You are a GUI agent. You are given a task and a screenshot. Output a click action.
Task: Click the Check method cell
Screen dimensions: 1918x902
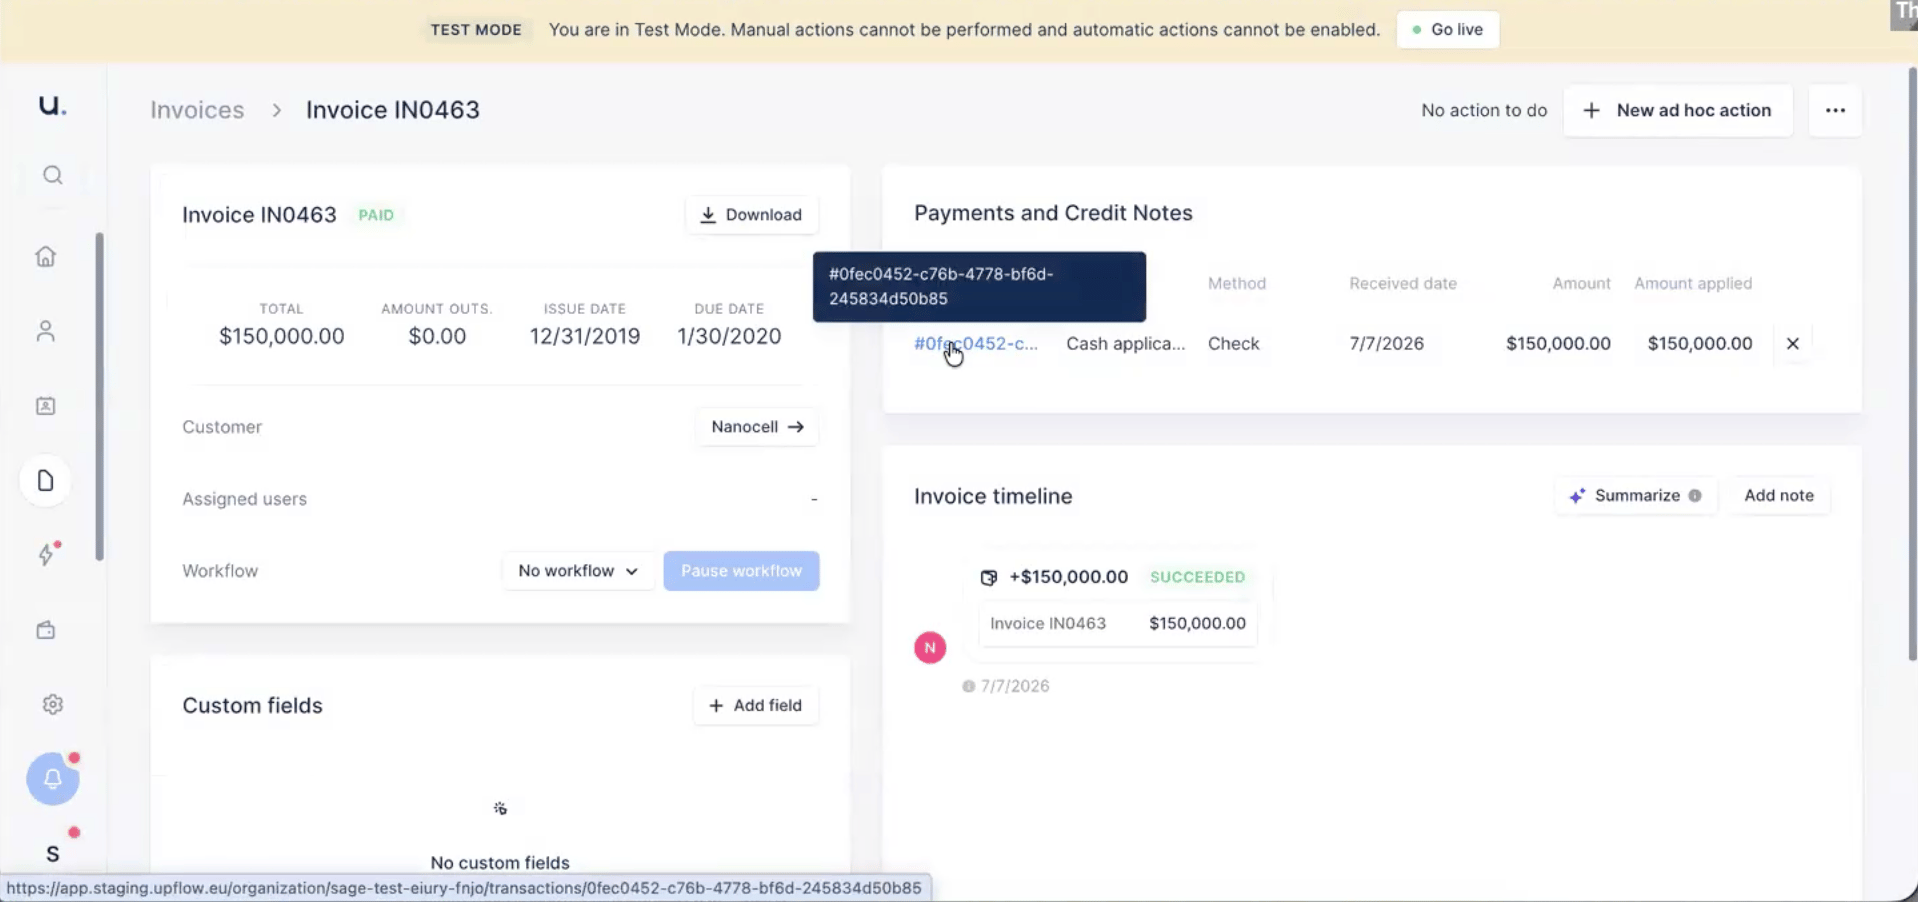1233,343
